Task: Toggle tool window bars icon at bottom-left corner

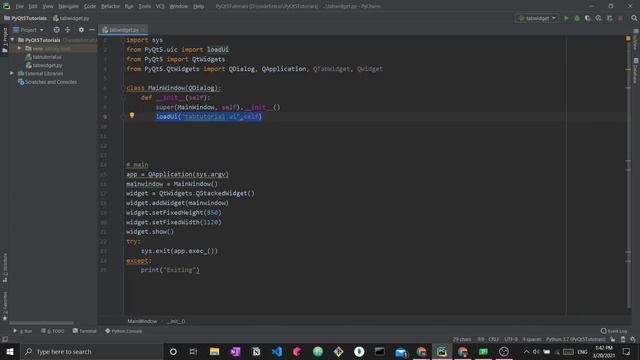Action: pyautogui.click(x=5, y=339)
